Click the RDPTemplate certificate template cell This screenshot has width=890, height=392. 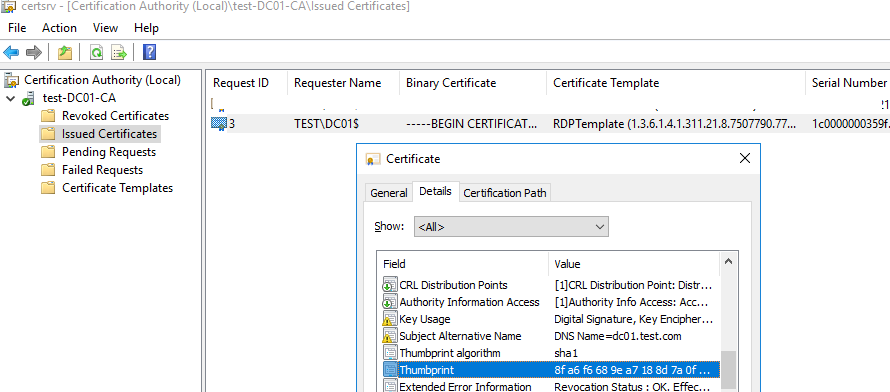pos(675,124)
